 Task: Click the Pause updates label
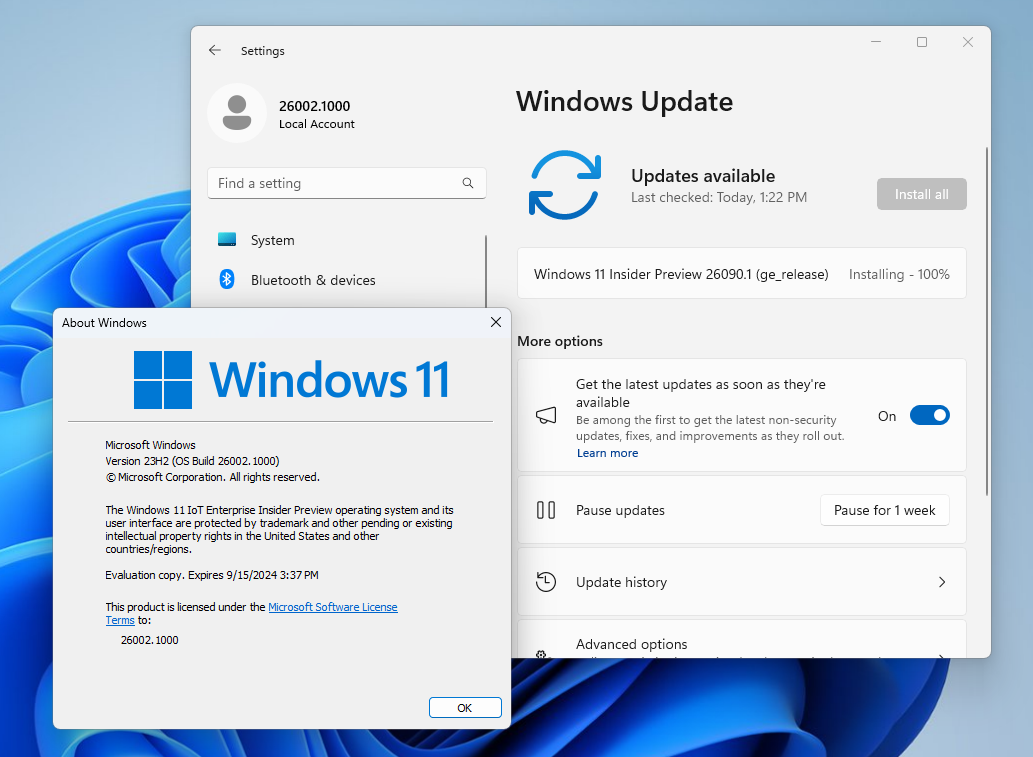click(x=620, y=510)
